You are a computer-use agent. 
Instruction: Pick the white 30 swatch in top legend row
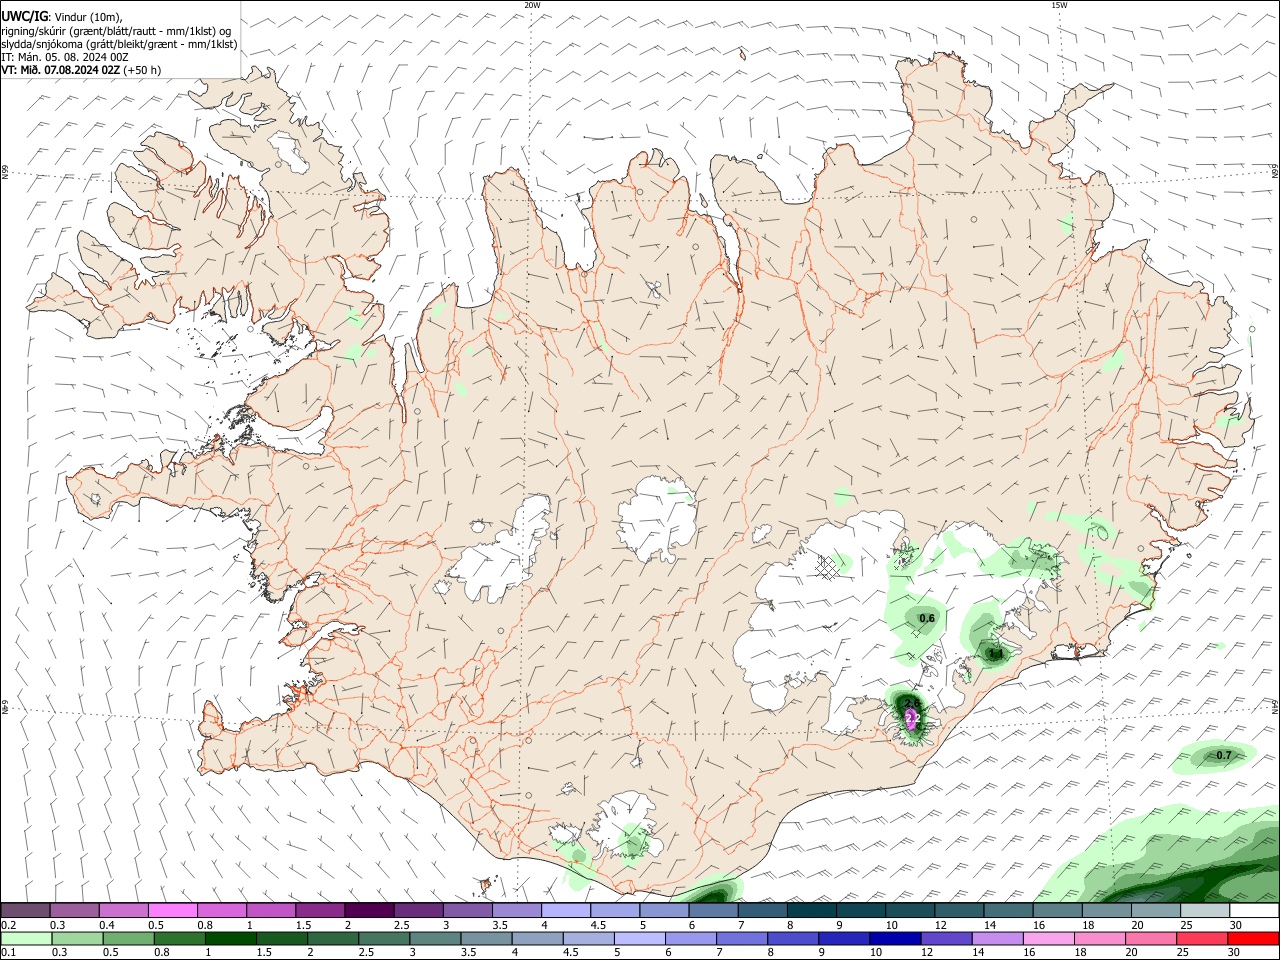[x=1255, y=910]
